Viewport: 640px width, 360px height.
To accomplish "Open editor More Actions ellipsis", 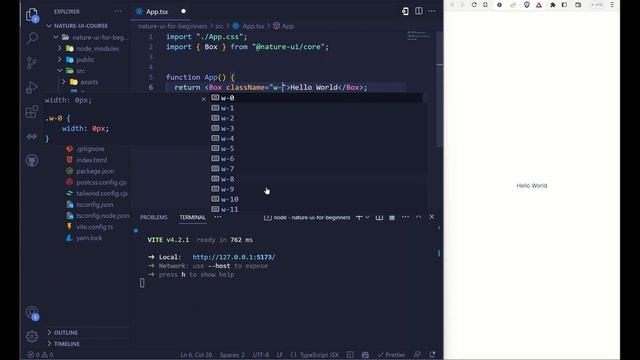I will coord(432,11).
